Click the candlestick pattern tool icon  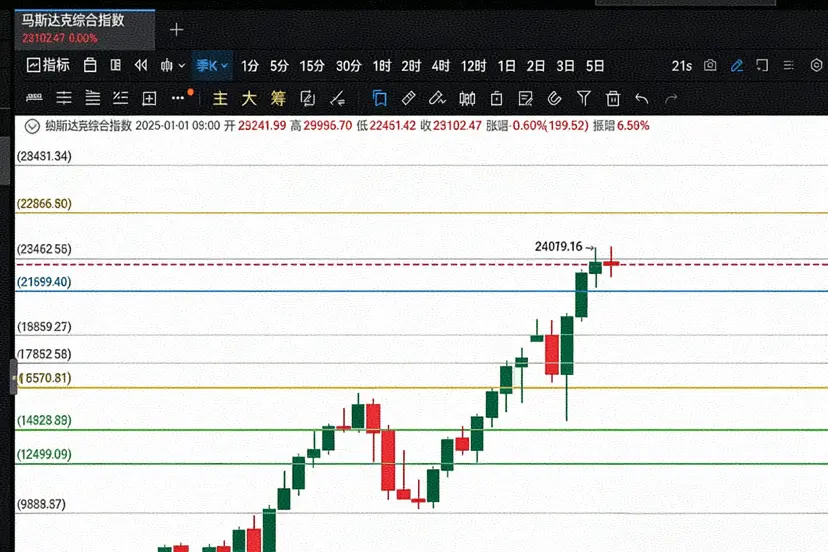coord(467,99)
